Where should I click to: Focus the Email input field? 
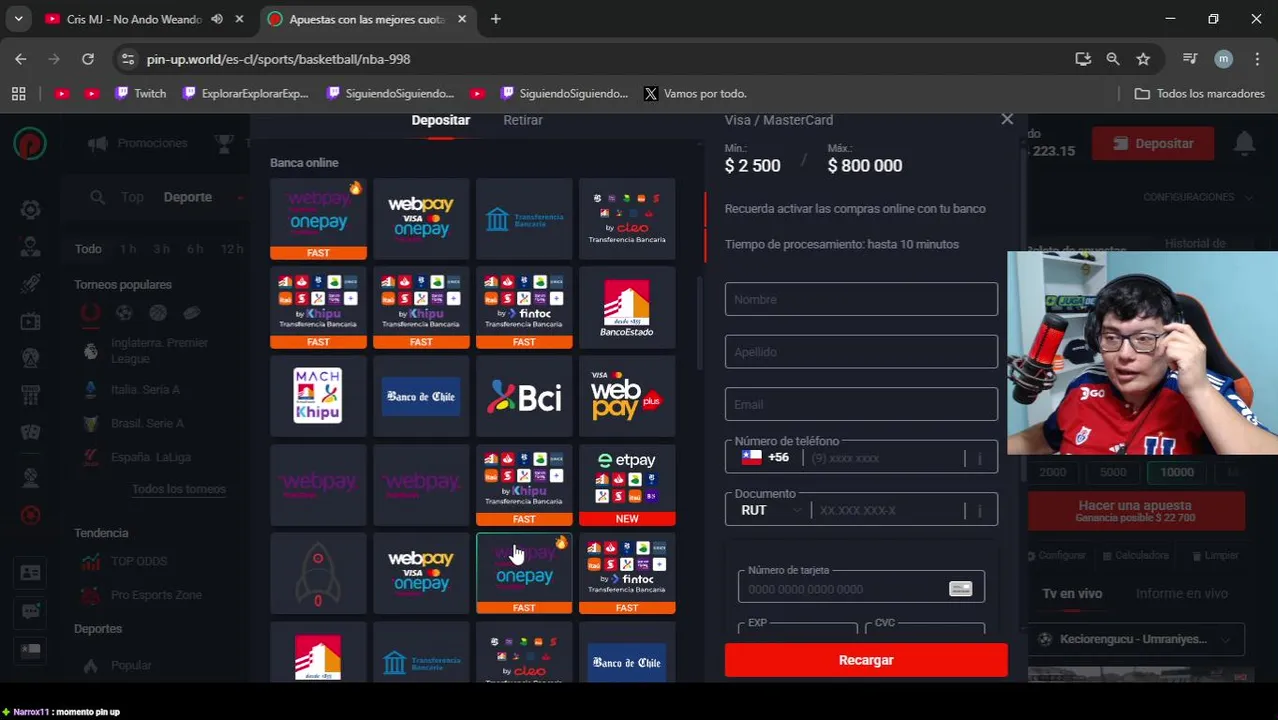(861, 404)
